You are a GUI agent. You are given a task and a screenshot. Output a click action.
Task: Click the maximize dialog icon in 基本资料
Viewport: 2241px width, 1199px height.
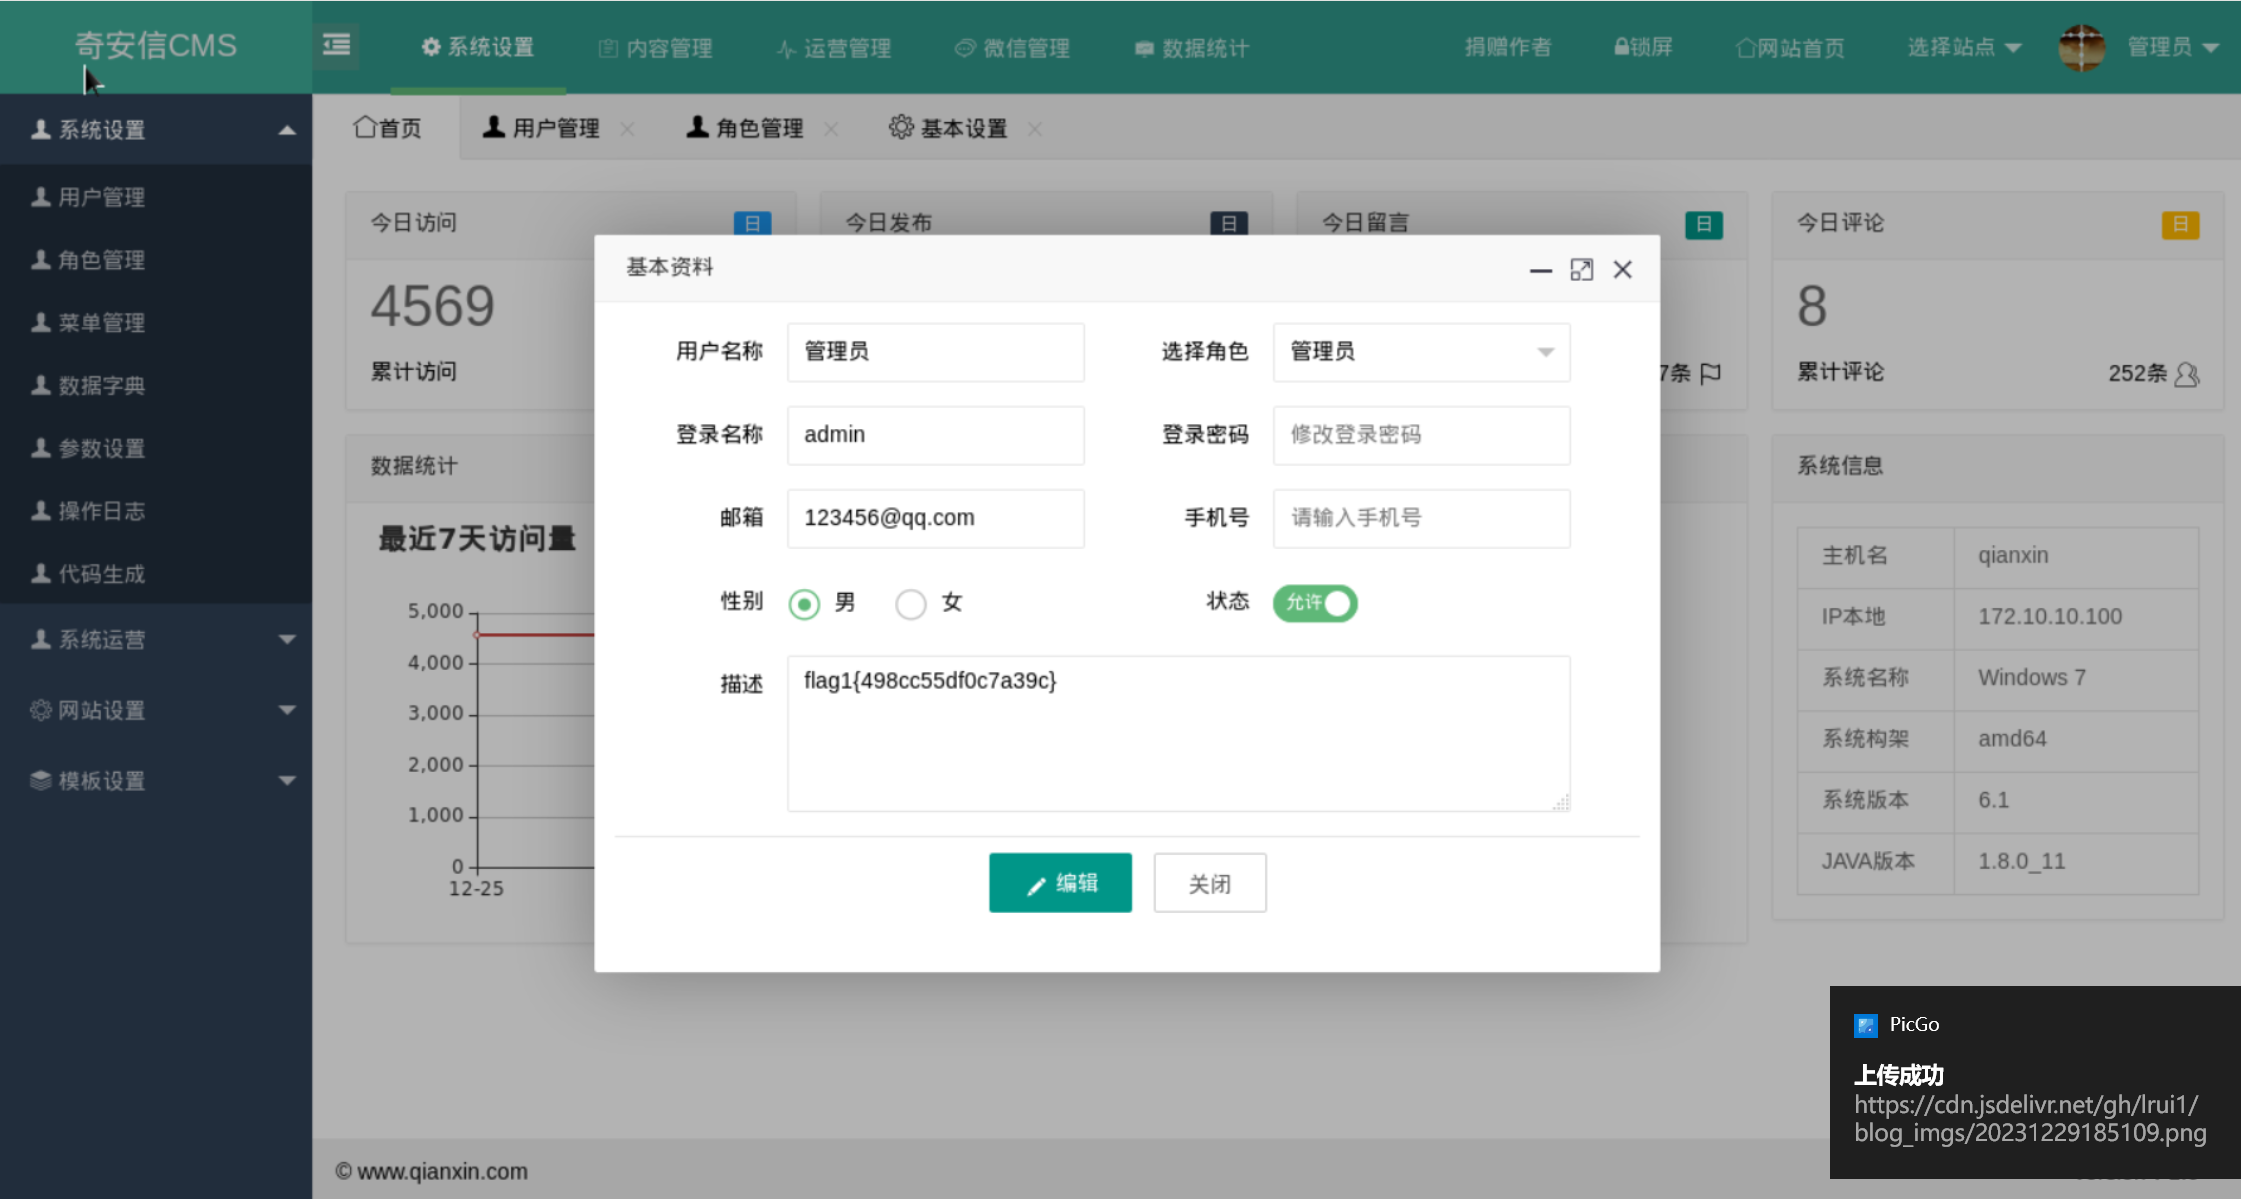coord(1581,270)
